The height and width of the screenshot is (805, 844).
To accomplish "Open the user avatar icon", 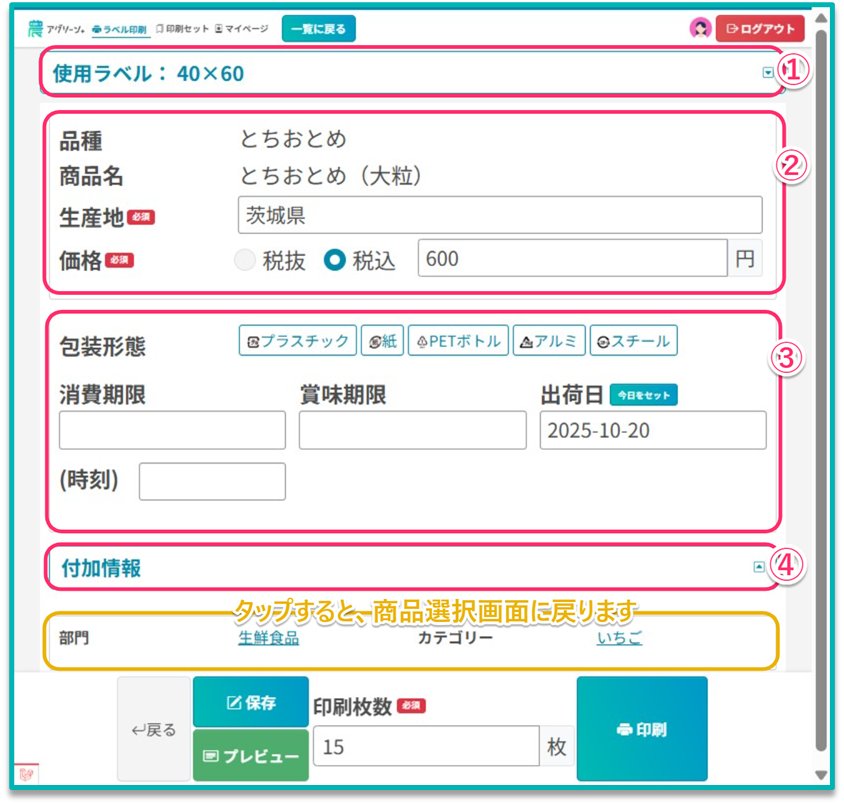I will (700, 29).
